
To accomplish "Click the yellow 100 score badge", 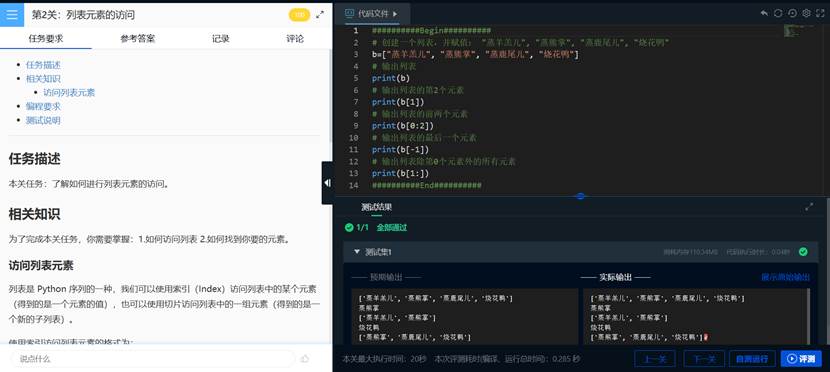I will (x=300, y=15).
